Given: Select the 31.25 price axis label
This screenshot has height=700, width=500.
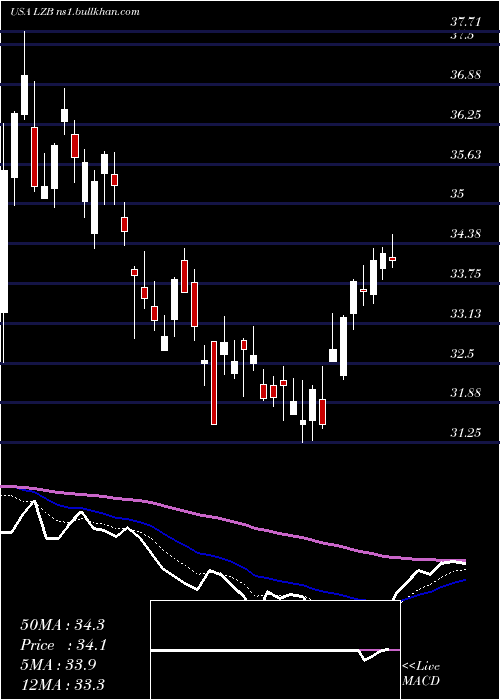Looking at the screenshot, I should (x=465, y=432).
